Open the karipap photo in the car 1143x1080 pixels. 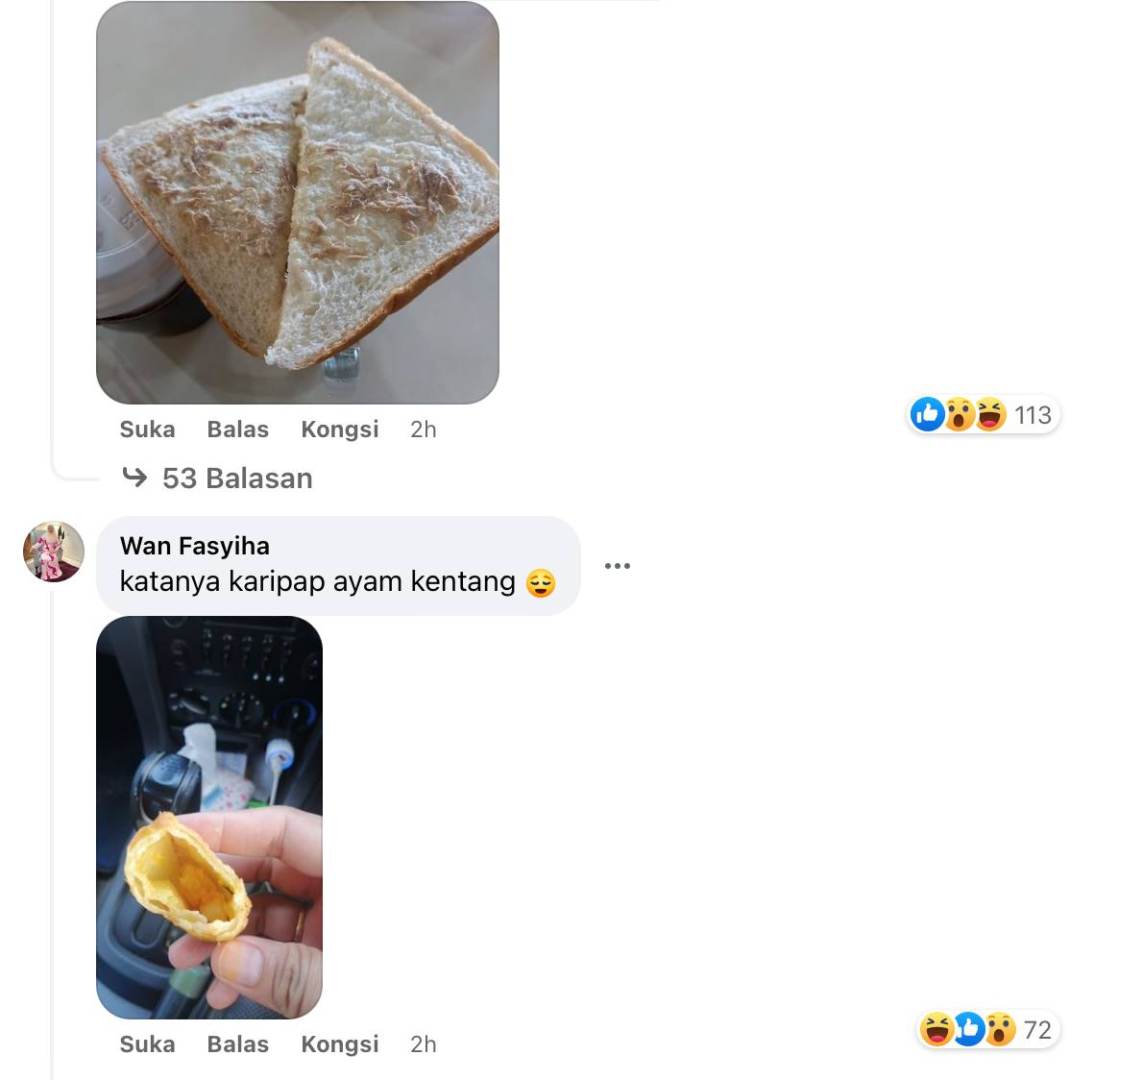click(209, 817)
